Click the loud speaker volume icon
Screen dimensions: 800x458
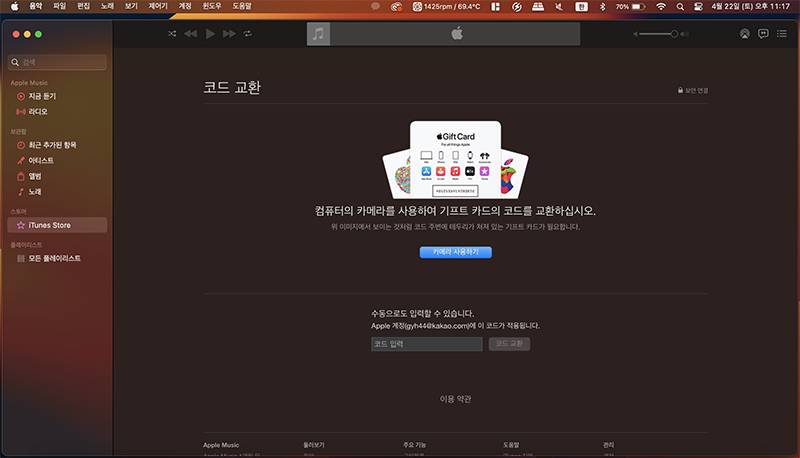(685, 34)
